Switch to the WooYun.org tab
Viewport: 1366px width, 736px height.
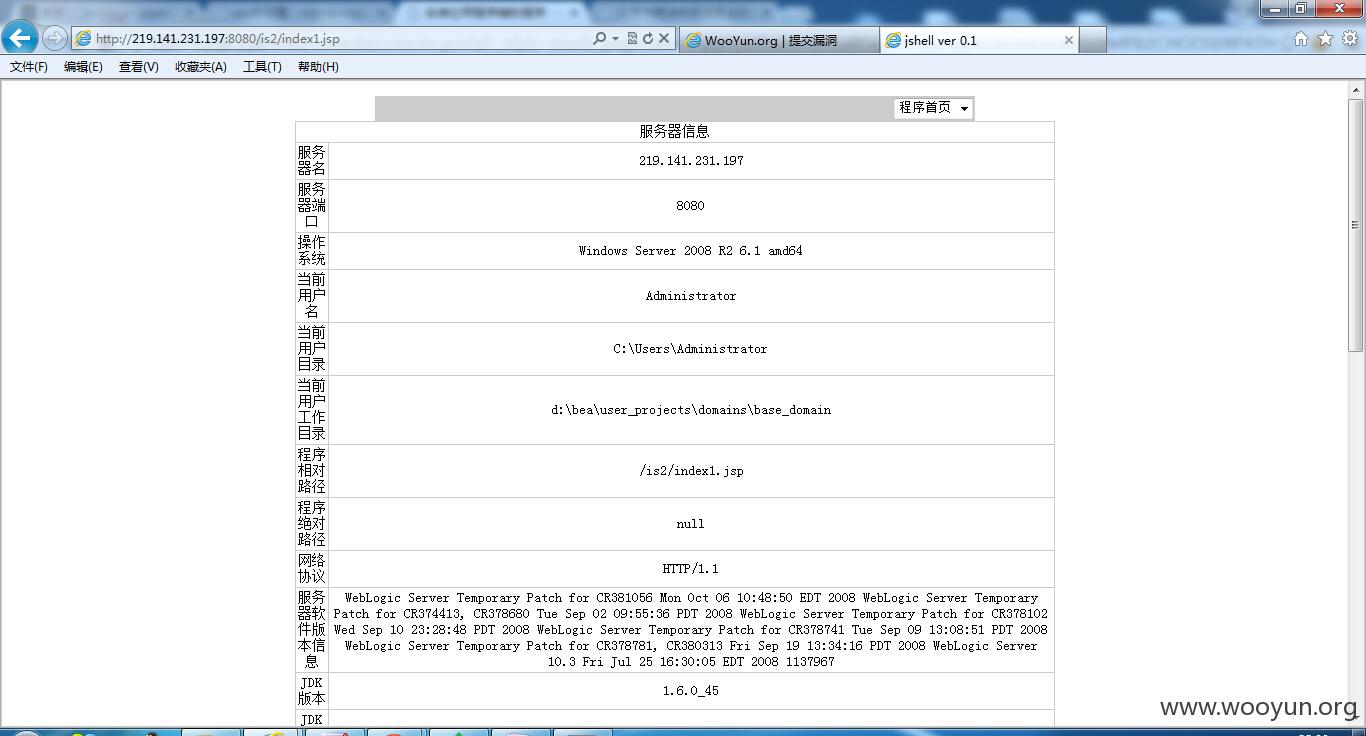pos(779,40)
